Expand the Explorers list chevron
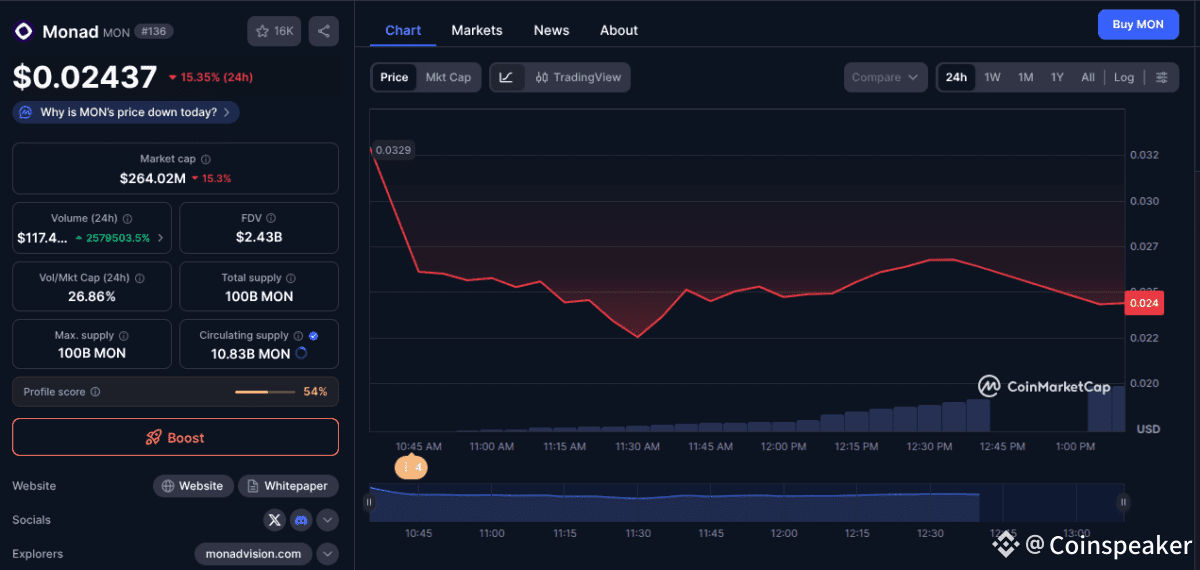 (327, 554)
